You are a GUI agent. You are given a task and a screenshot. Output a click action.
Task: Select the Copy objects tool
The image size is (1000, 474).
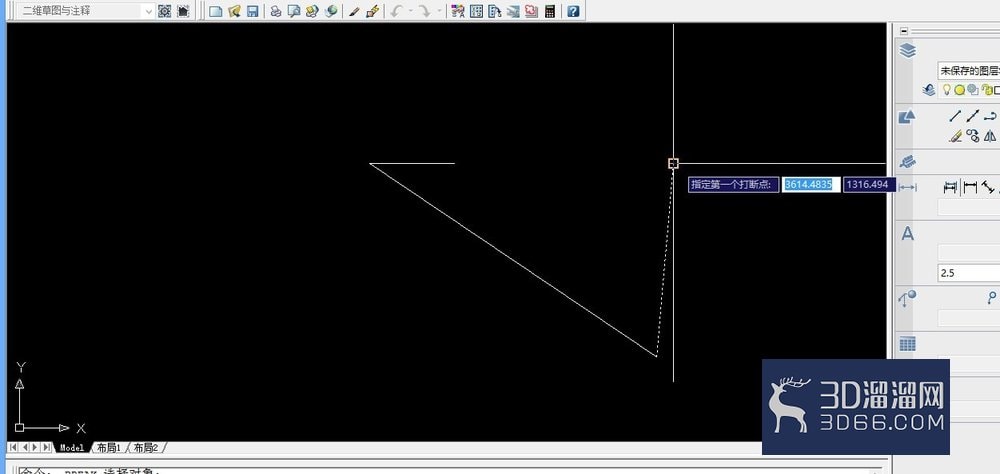[972, 135]
